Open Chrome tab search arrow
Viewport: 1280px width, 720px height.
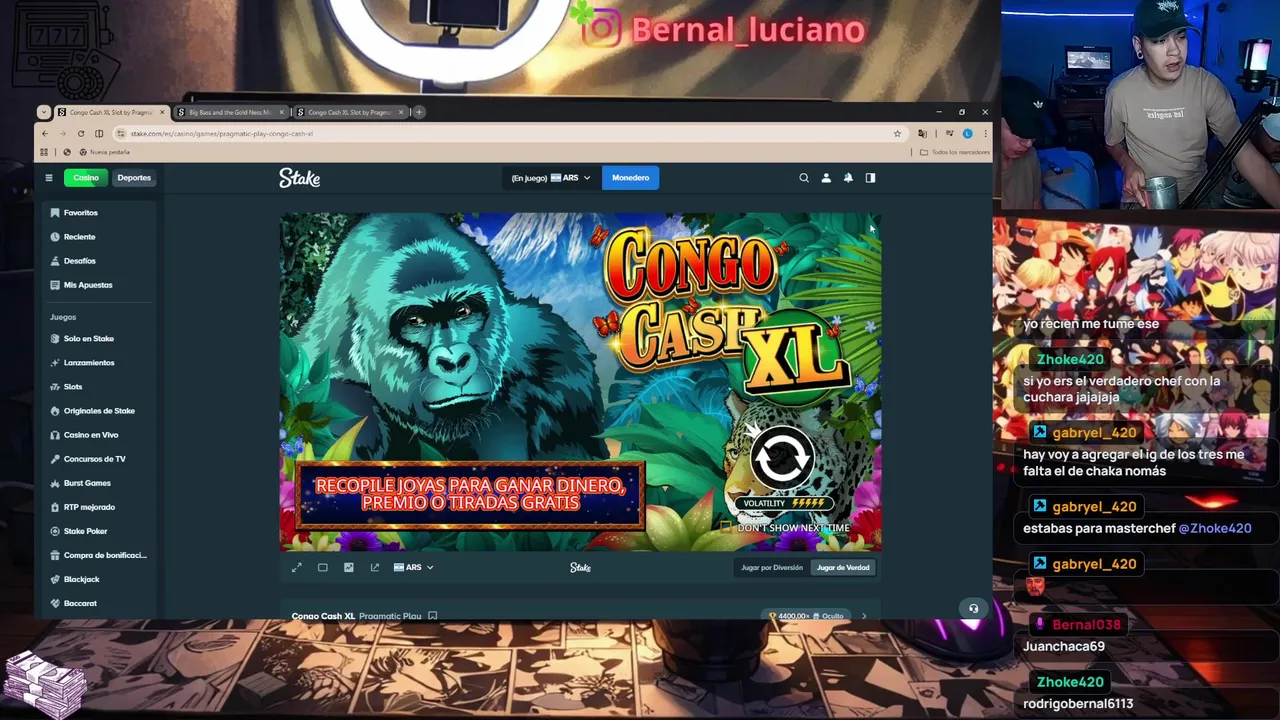point(43,112)
